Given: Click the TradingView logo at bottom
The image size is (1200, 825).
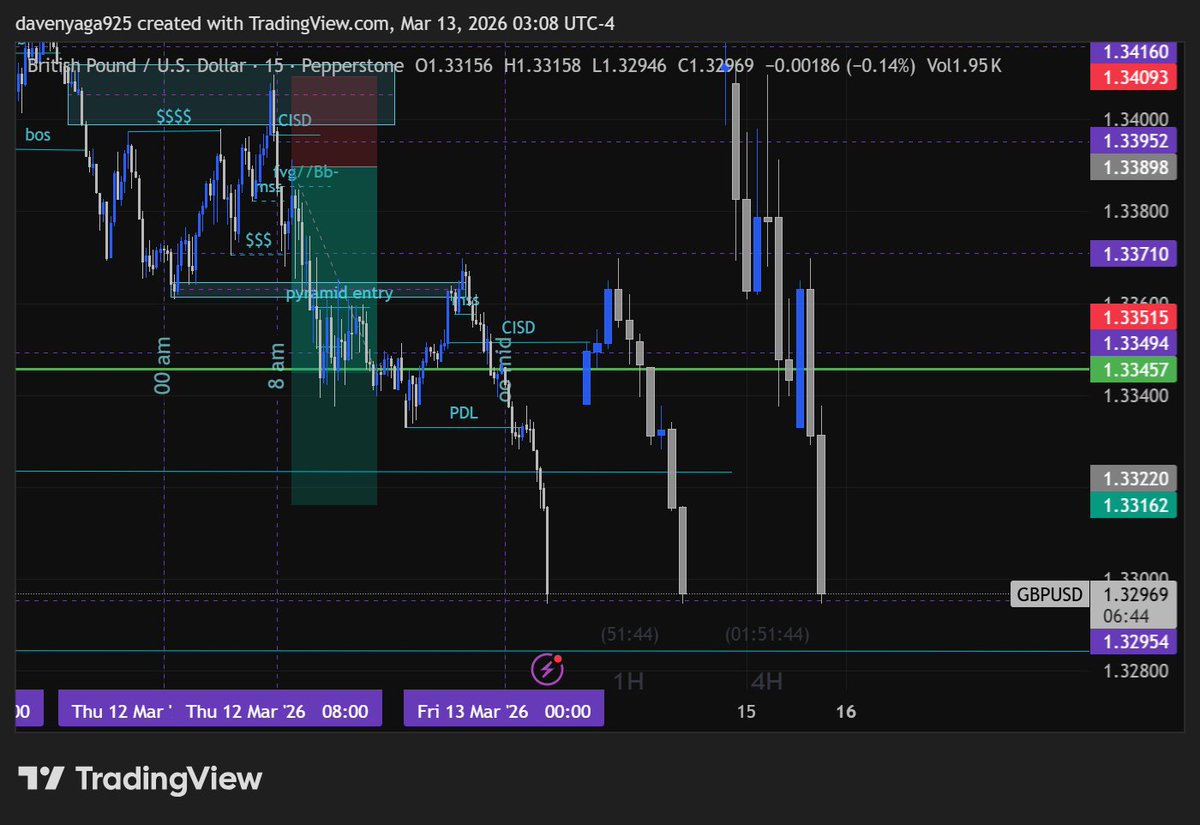Looking at the screenshot, I should tap(140, 778).
